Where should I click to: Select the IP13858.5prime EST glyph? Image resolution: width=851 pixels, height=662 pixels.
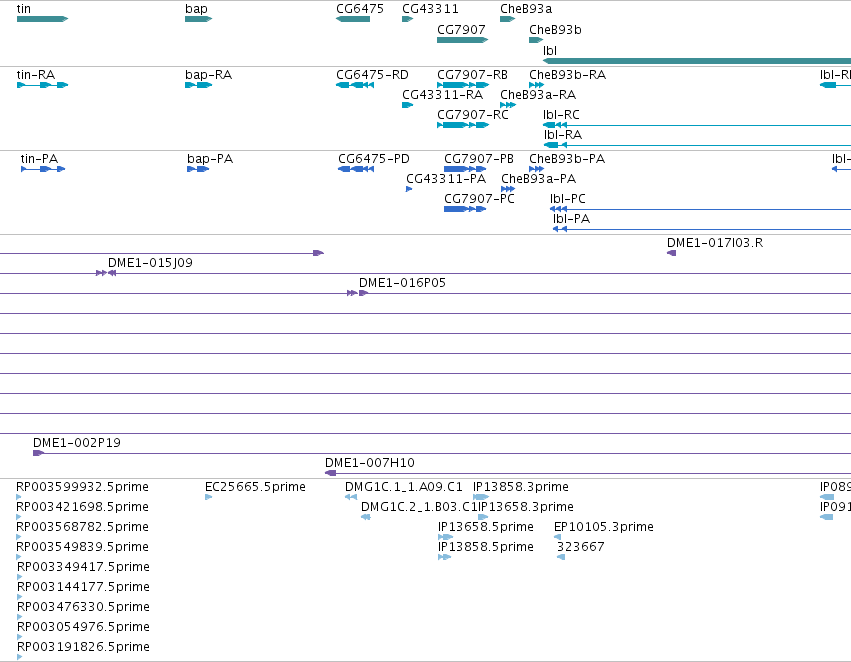click(x=444, y=557)
